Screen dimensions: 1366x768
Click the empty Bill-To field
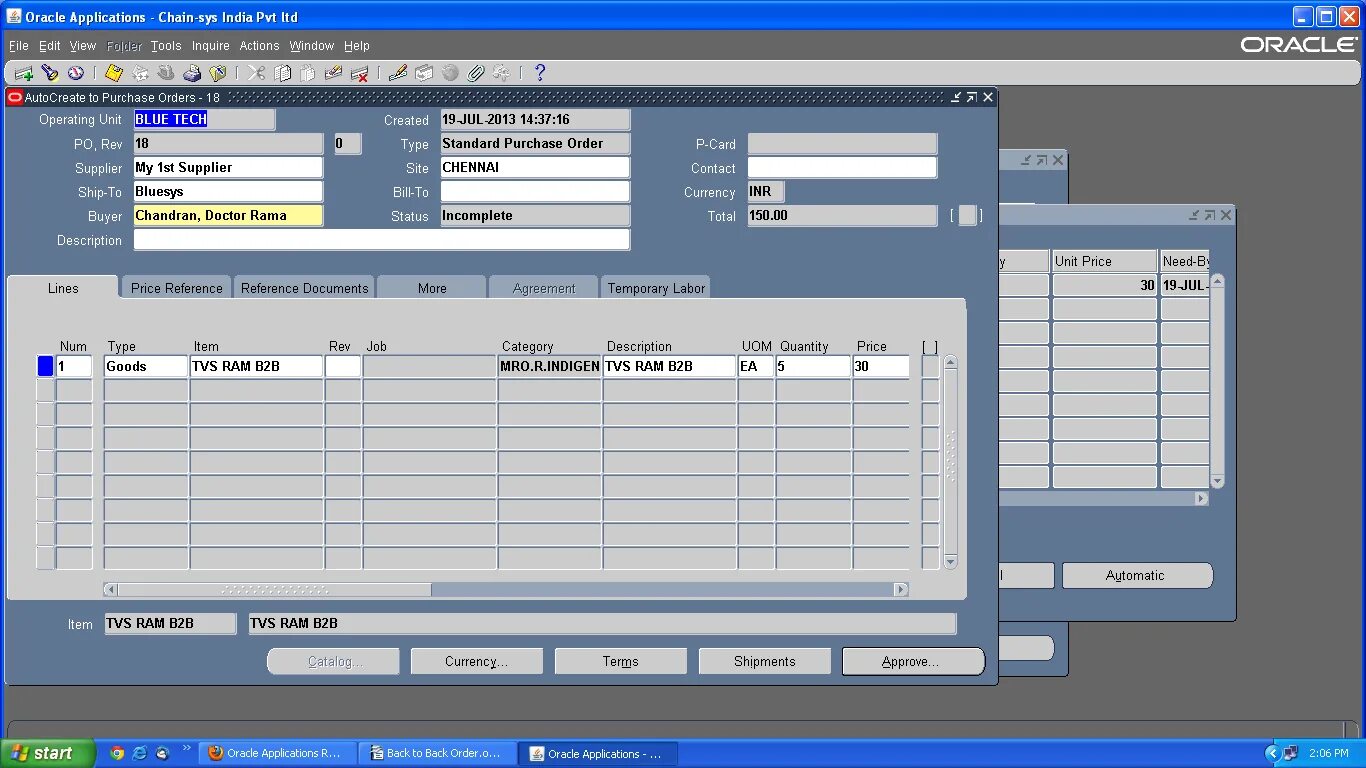pyautogui.click(x=535, y=191)
